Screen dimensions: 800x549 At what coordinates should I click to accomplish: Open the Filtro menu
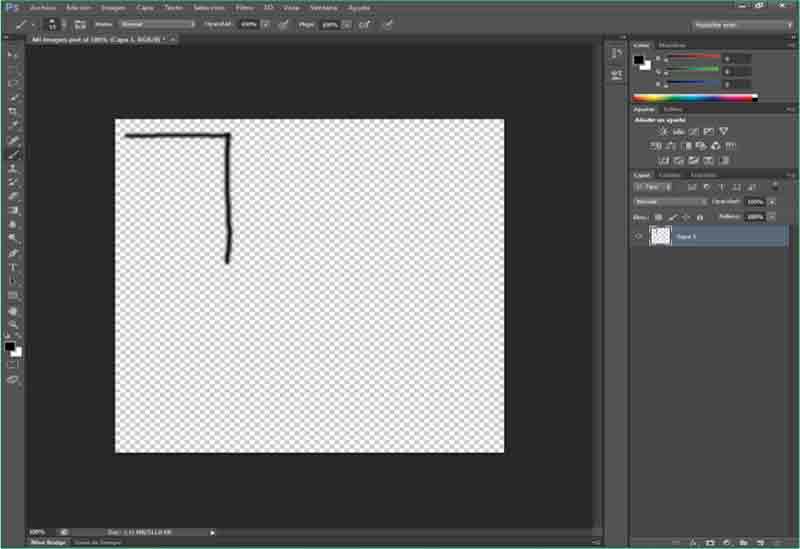tap(244, 7)
